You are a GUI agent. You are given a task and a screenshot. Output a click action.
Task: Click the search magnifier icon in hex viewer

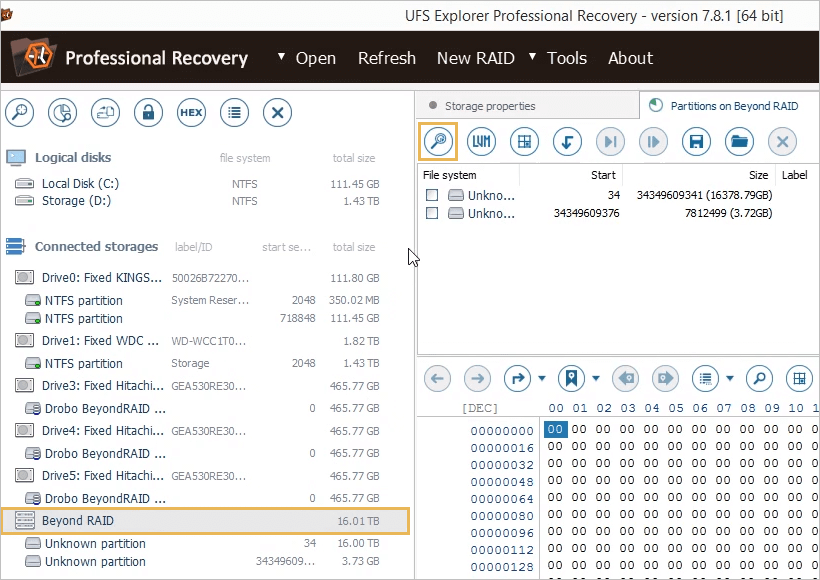tap(759, 378)
